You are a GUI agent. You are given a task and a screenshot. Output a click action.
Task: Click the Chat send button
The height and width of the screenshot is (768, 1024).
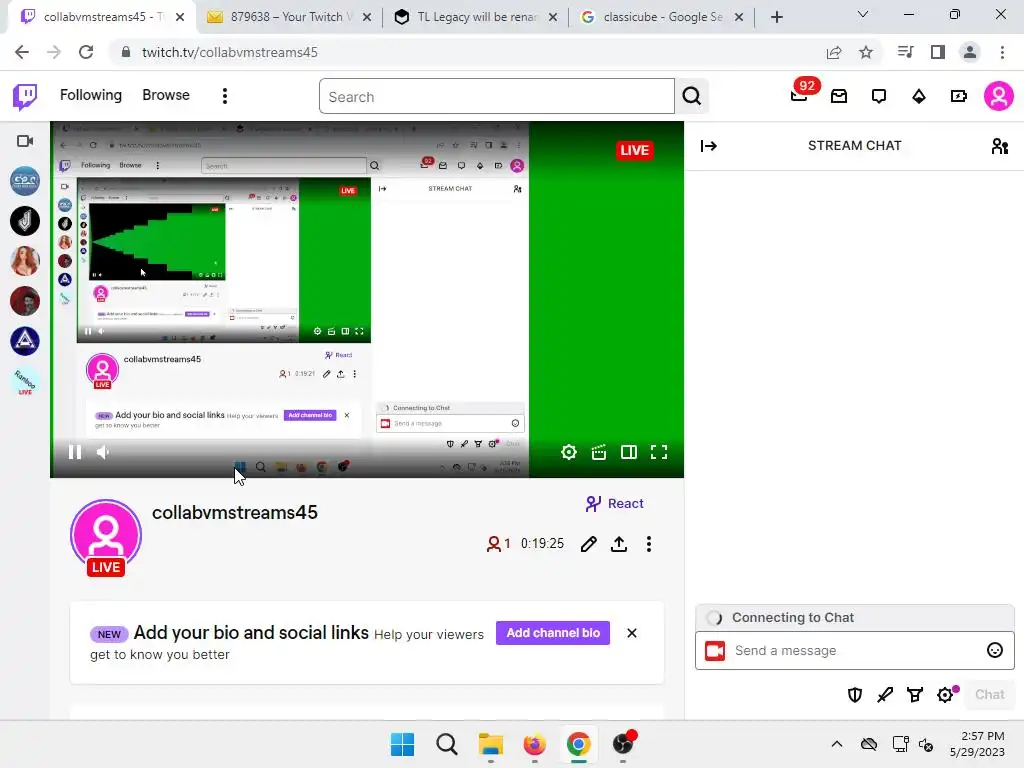(989, 695)
